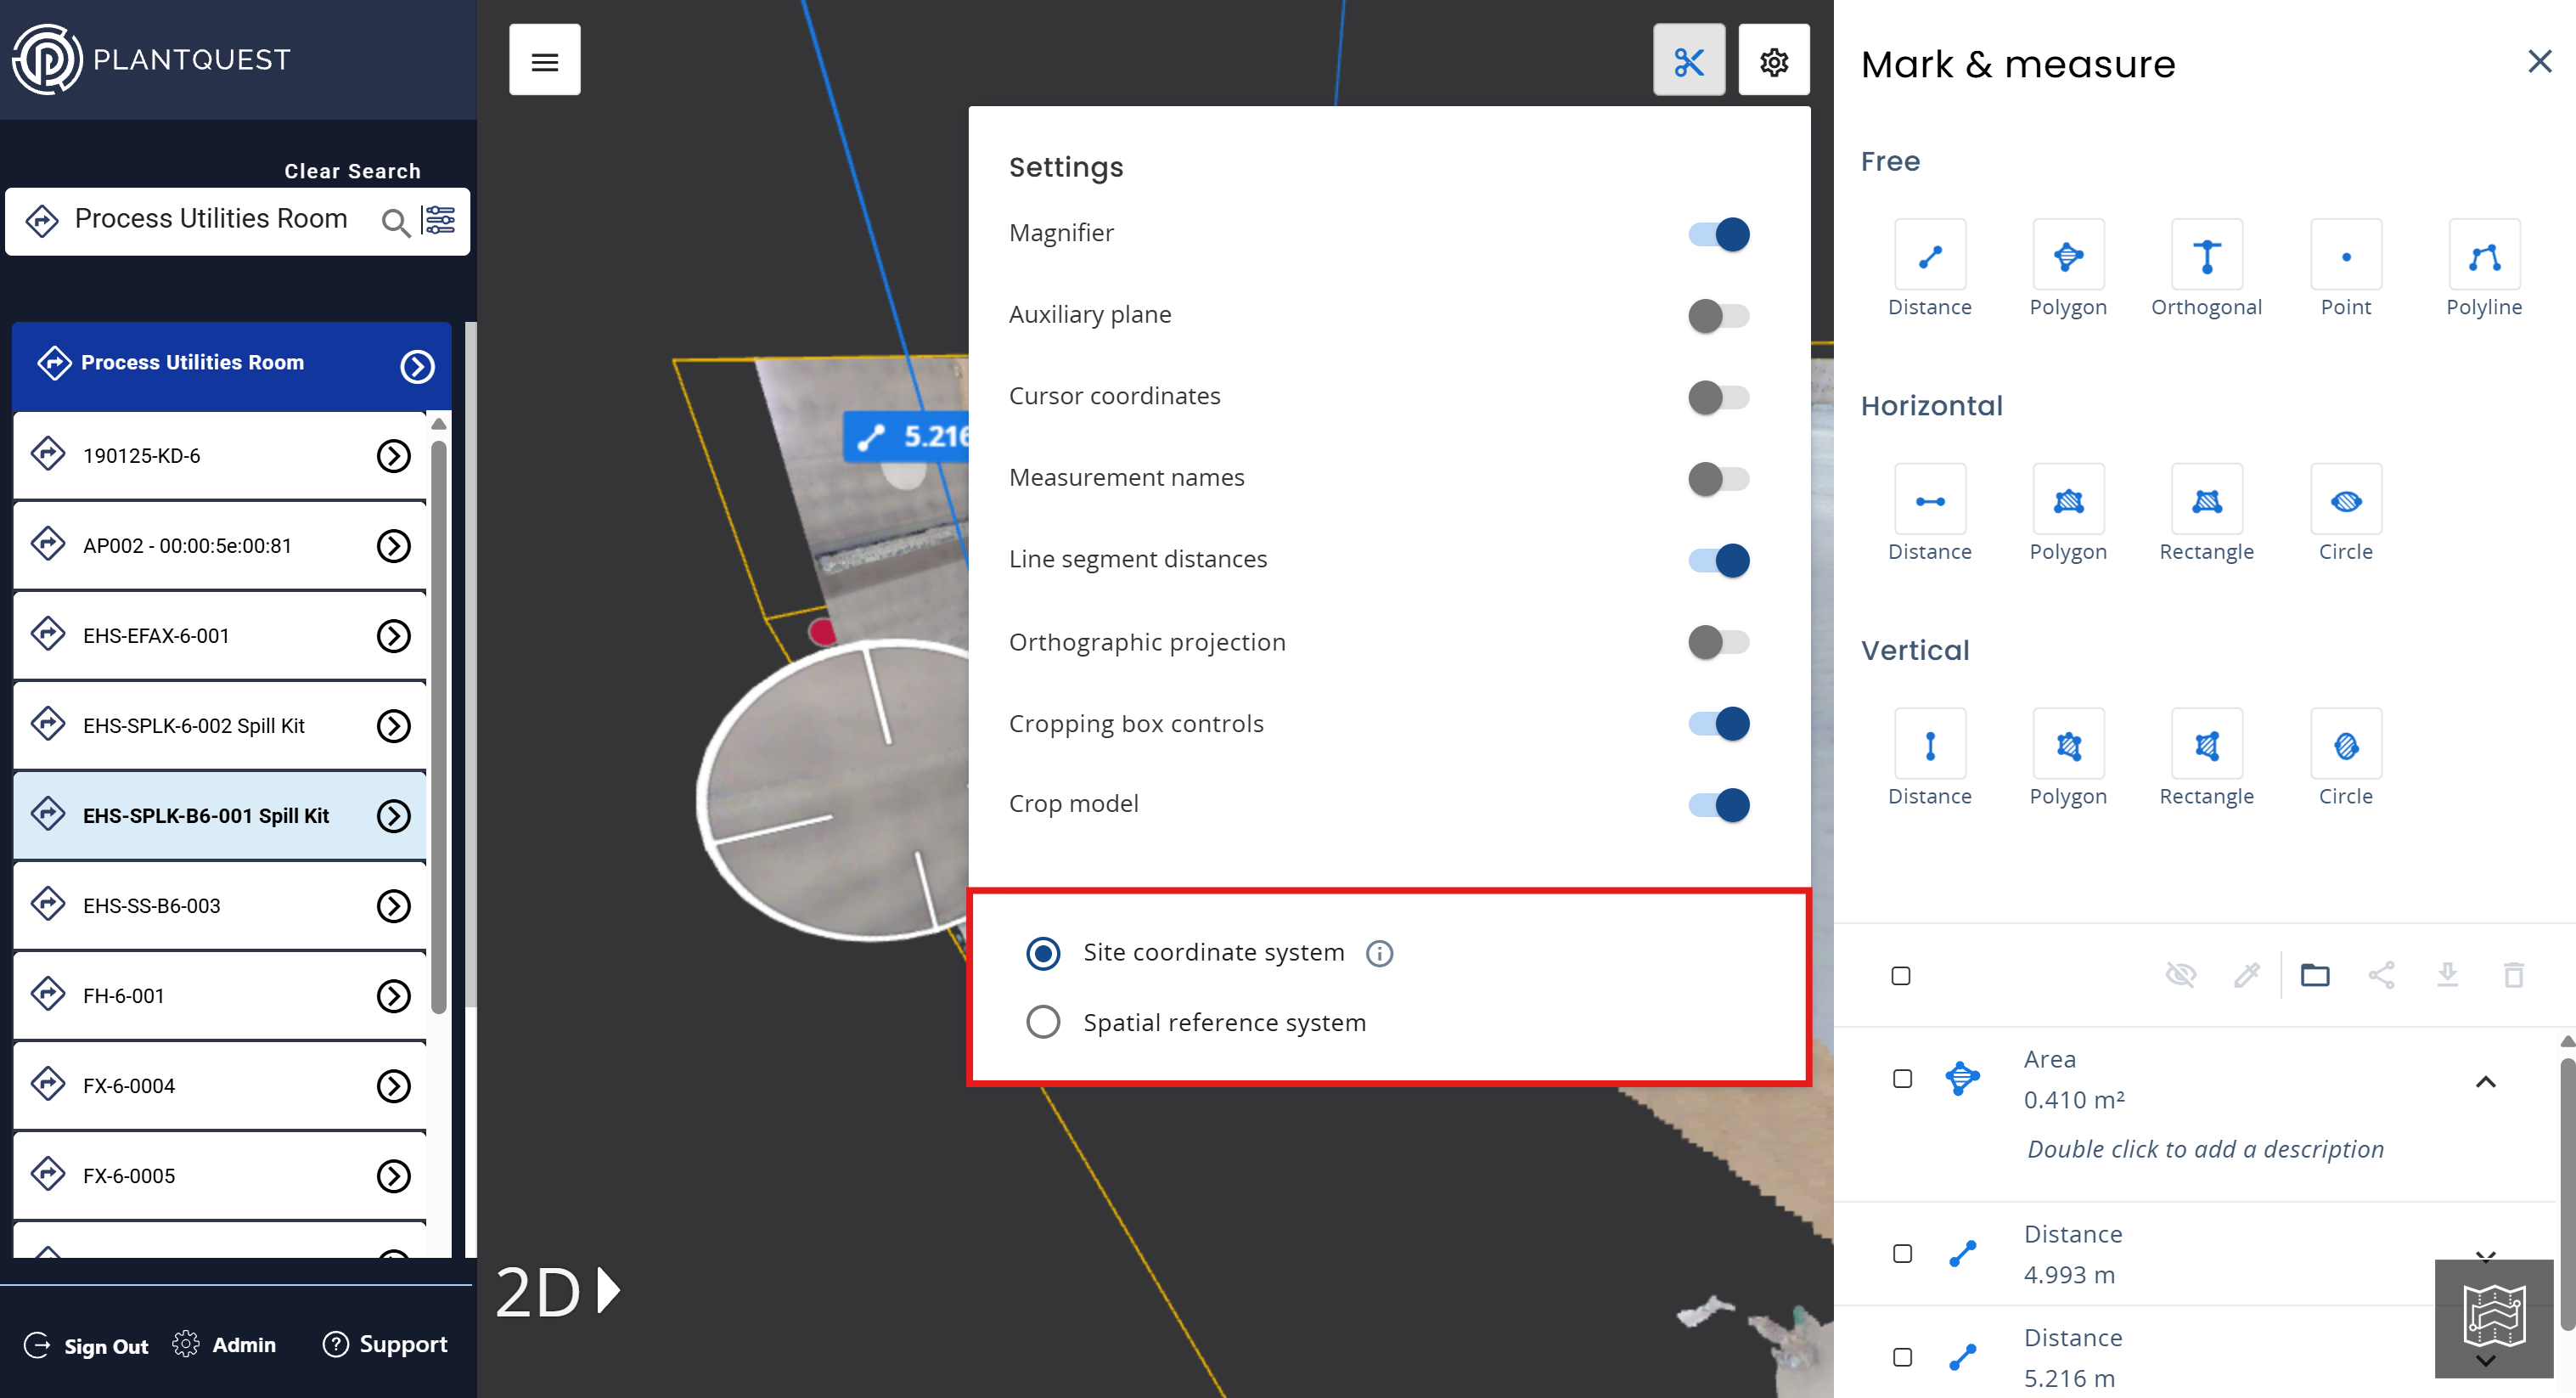
Task: Collapse the Area measurement details
Action: 2485,1082
